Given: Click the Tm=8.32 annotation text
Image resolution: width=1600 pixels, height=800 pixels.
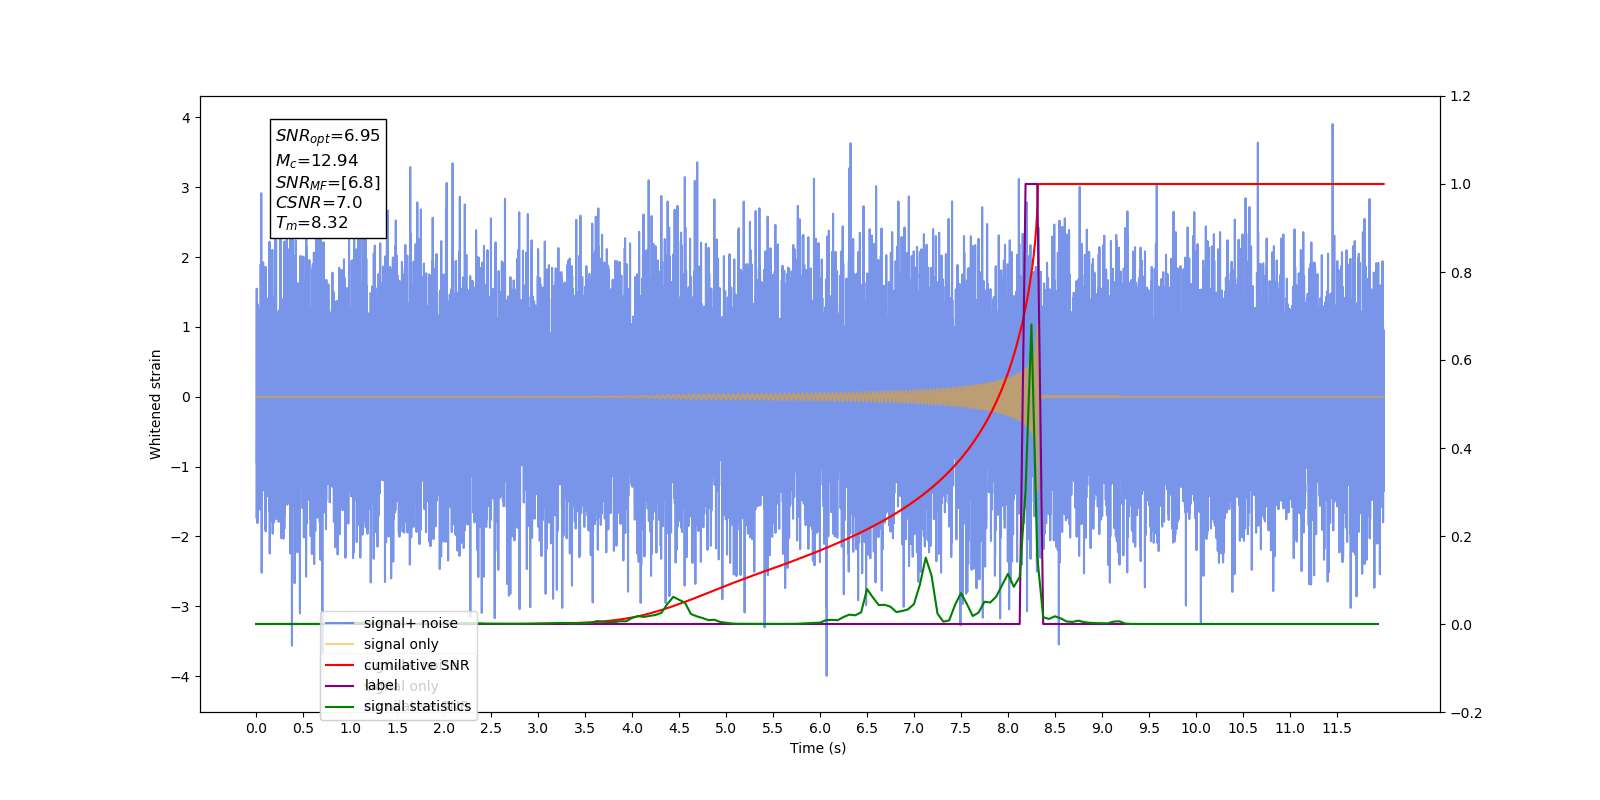Looking at the screenshot, I should click(x=312, y=223).
